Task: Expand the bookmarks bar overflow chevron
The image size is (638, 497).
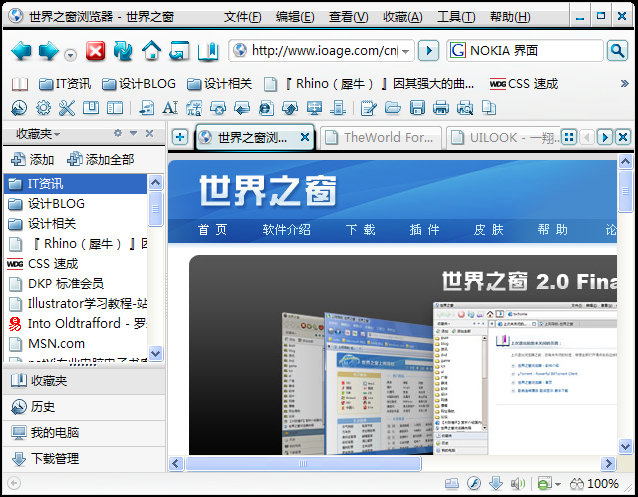Action: pos(624,84)
